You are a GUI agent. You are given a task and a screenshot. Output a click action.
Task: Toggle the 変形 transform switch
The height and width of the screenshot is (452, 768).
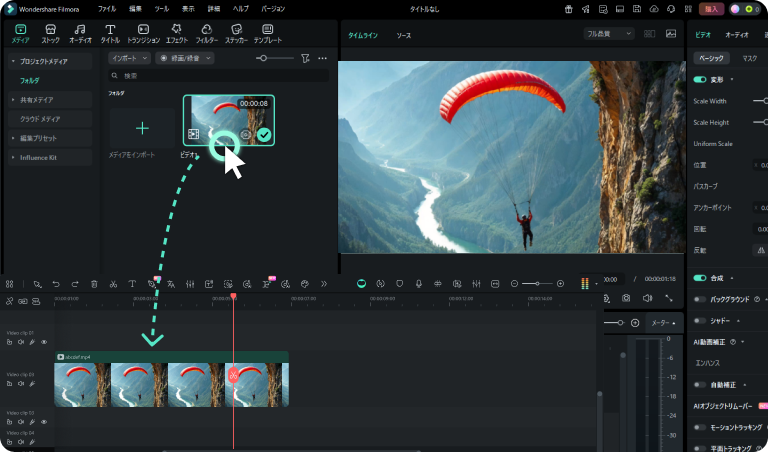(x=700, y=79)
